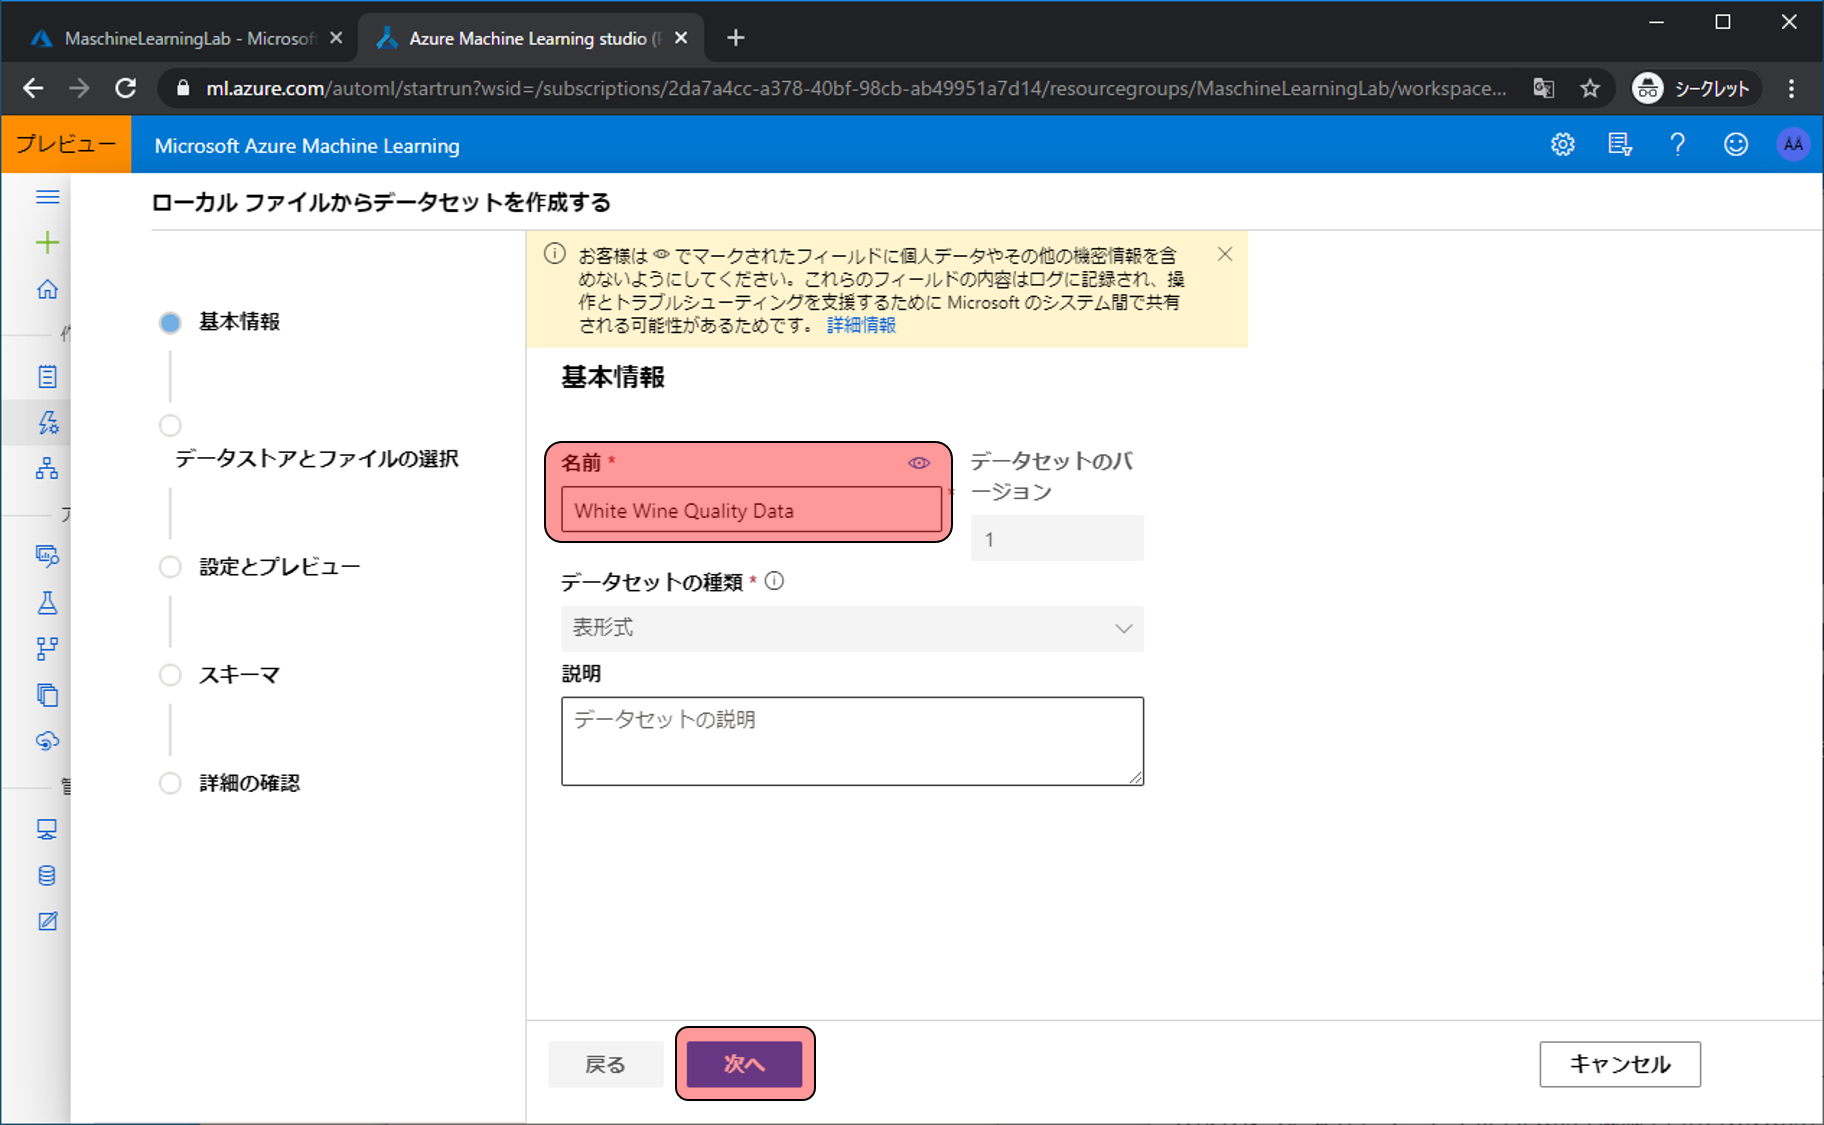Select the 基本情報 step radio circle

[x=170, y=323]
